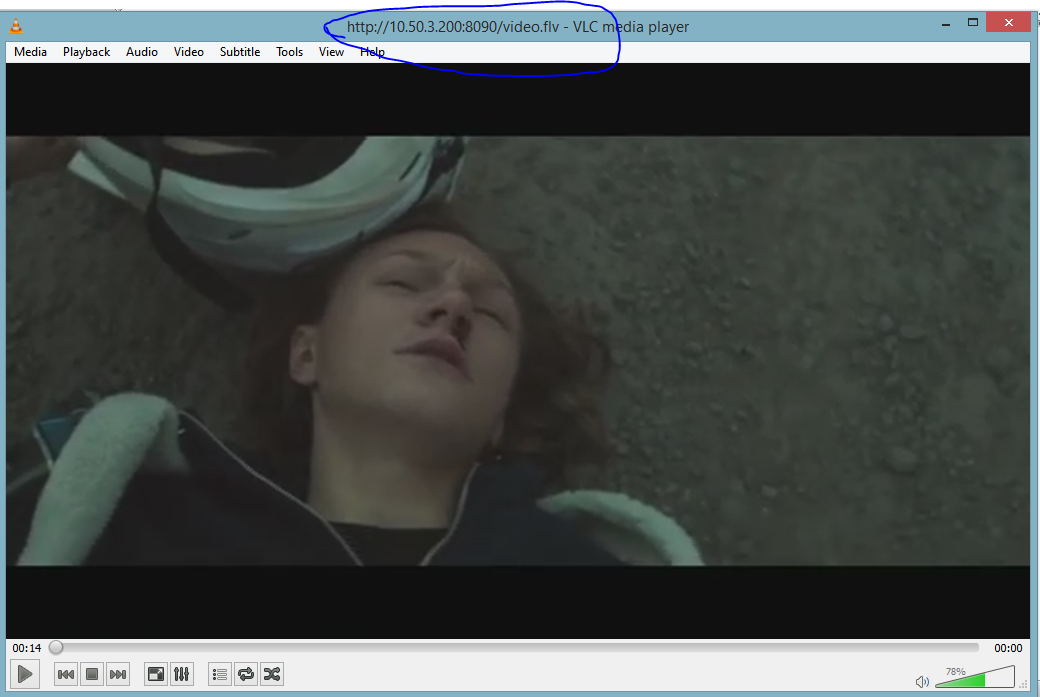Mute audio via the speaker icon
This screenshot has width=1040, height=697.
coord(922,682)
